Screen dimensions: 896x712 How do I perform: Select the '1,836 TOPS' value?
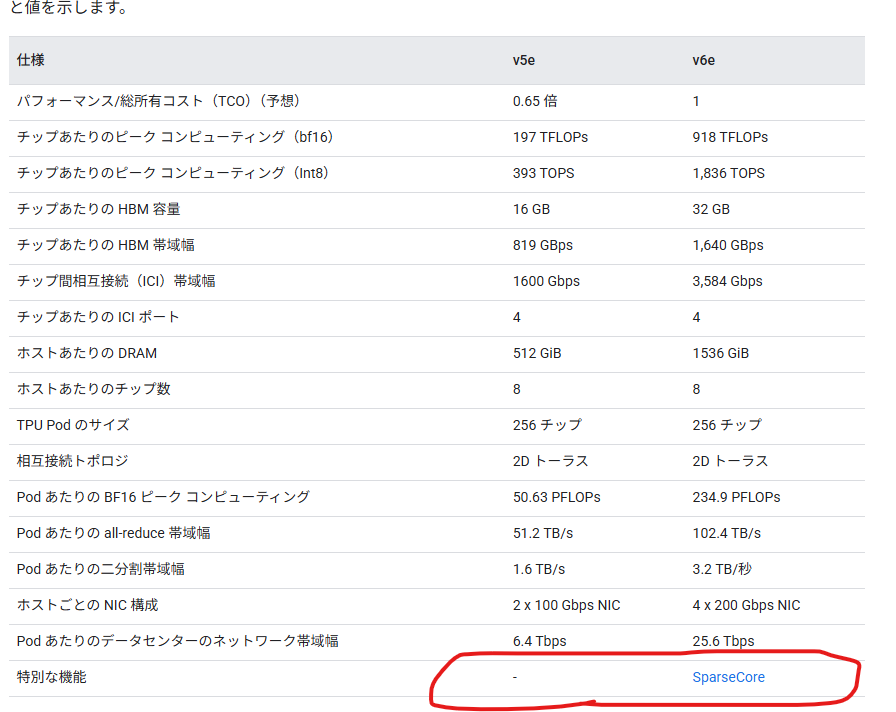pyautogui.click(x=729, y=173)
